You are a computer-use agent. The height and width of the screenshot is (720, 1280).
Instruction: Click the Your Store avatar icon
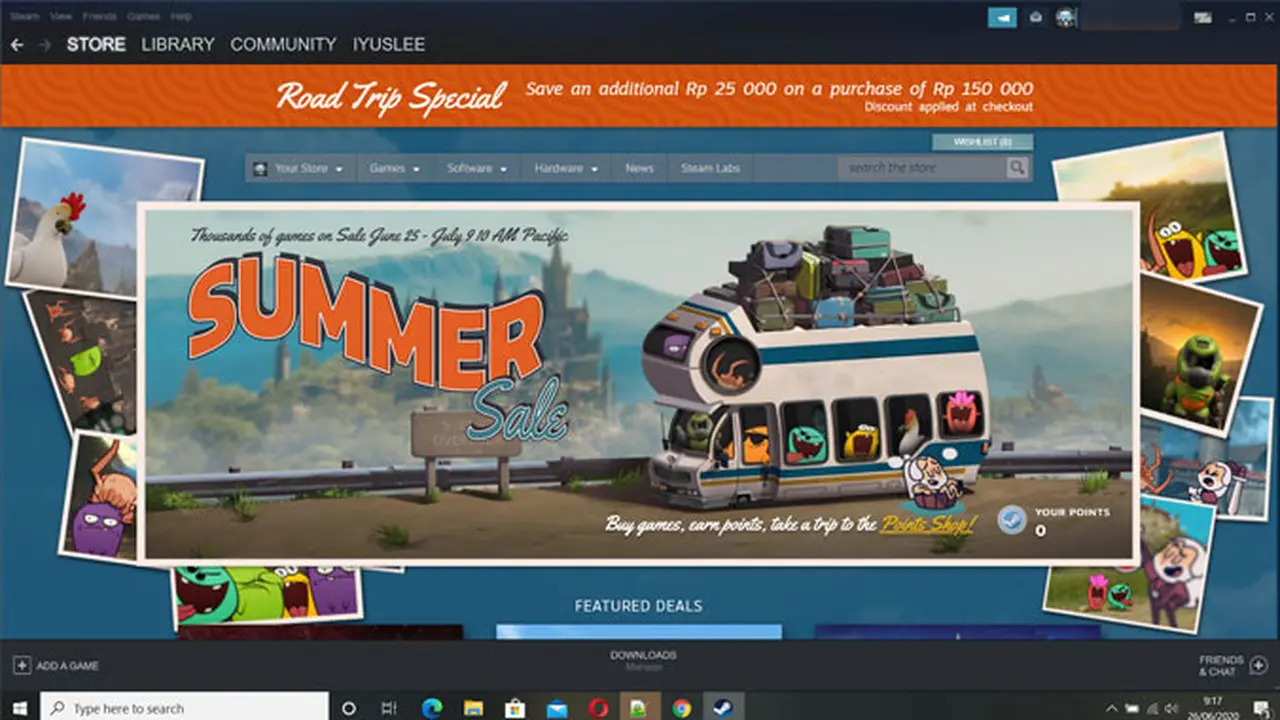[260, 168]
